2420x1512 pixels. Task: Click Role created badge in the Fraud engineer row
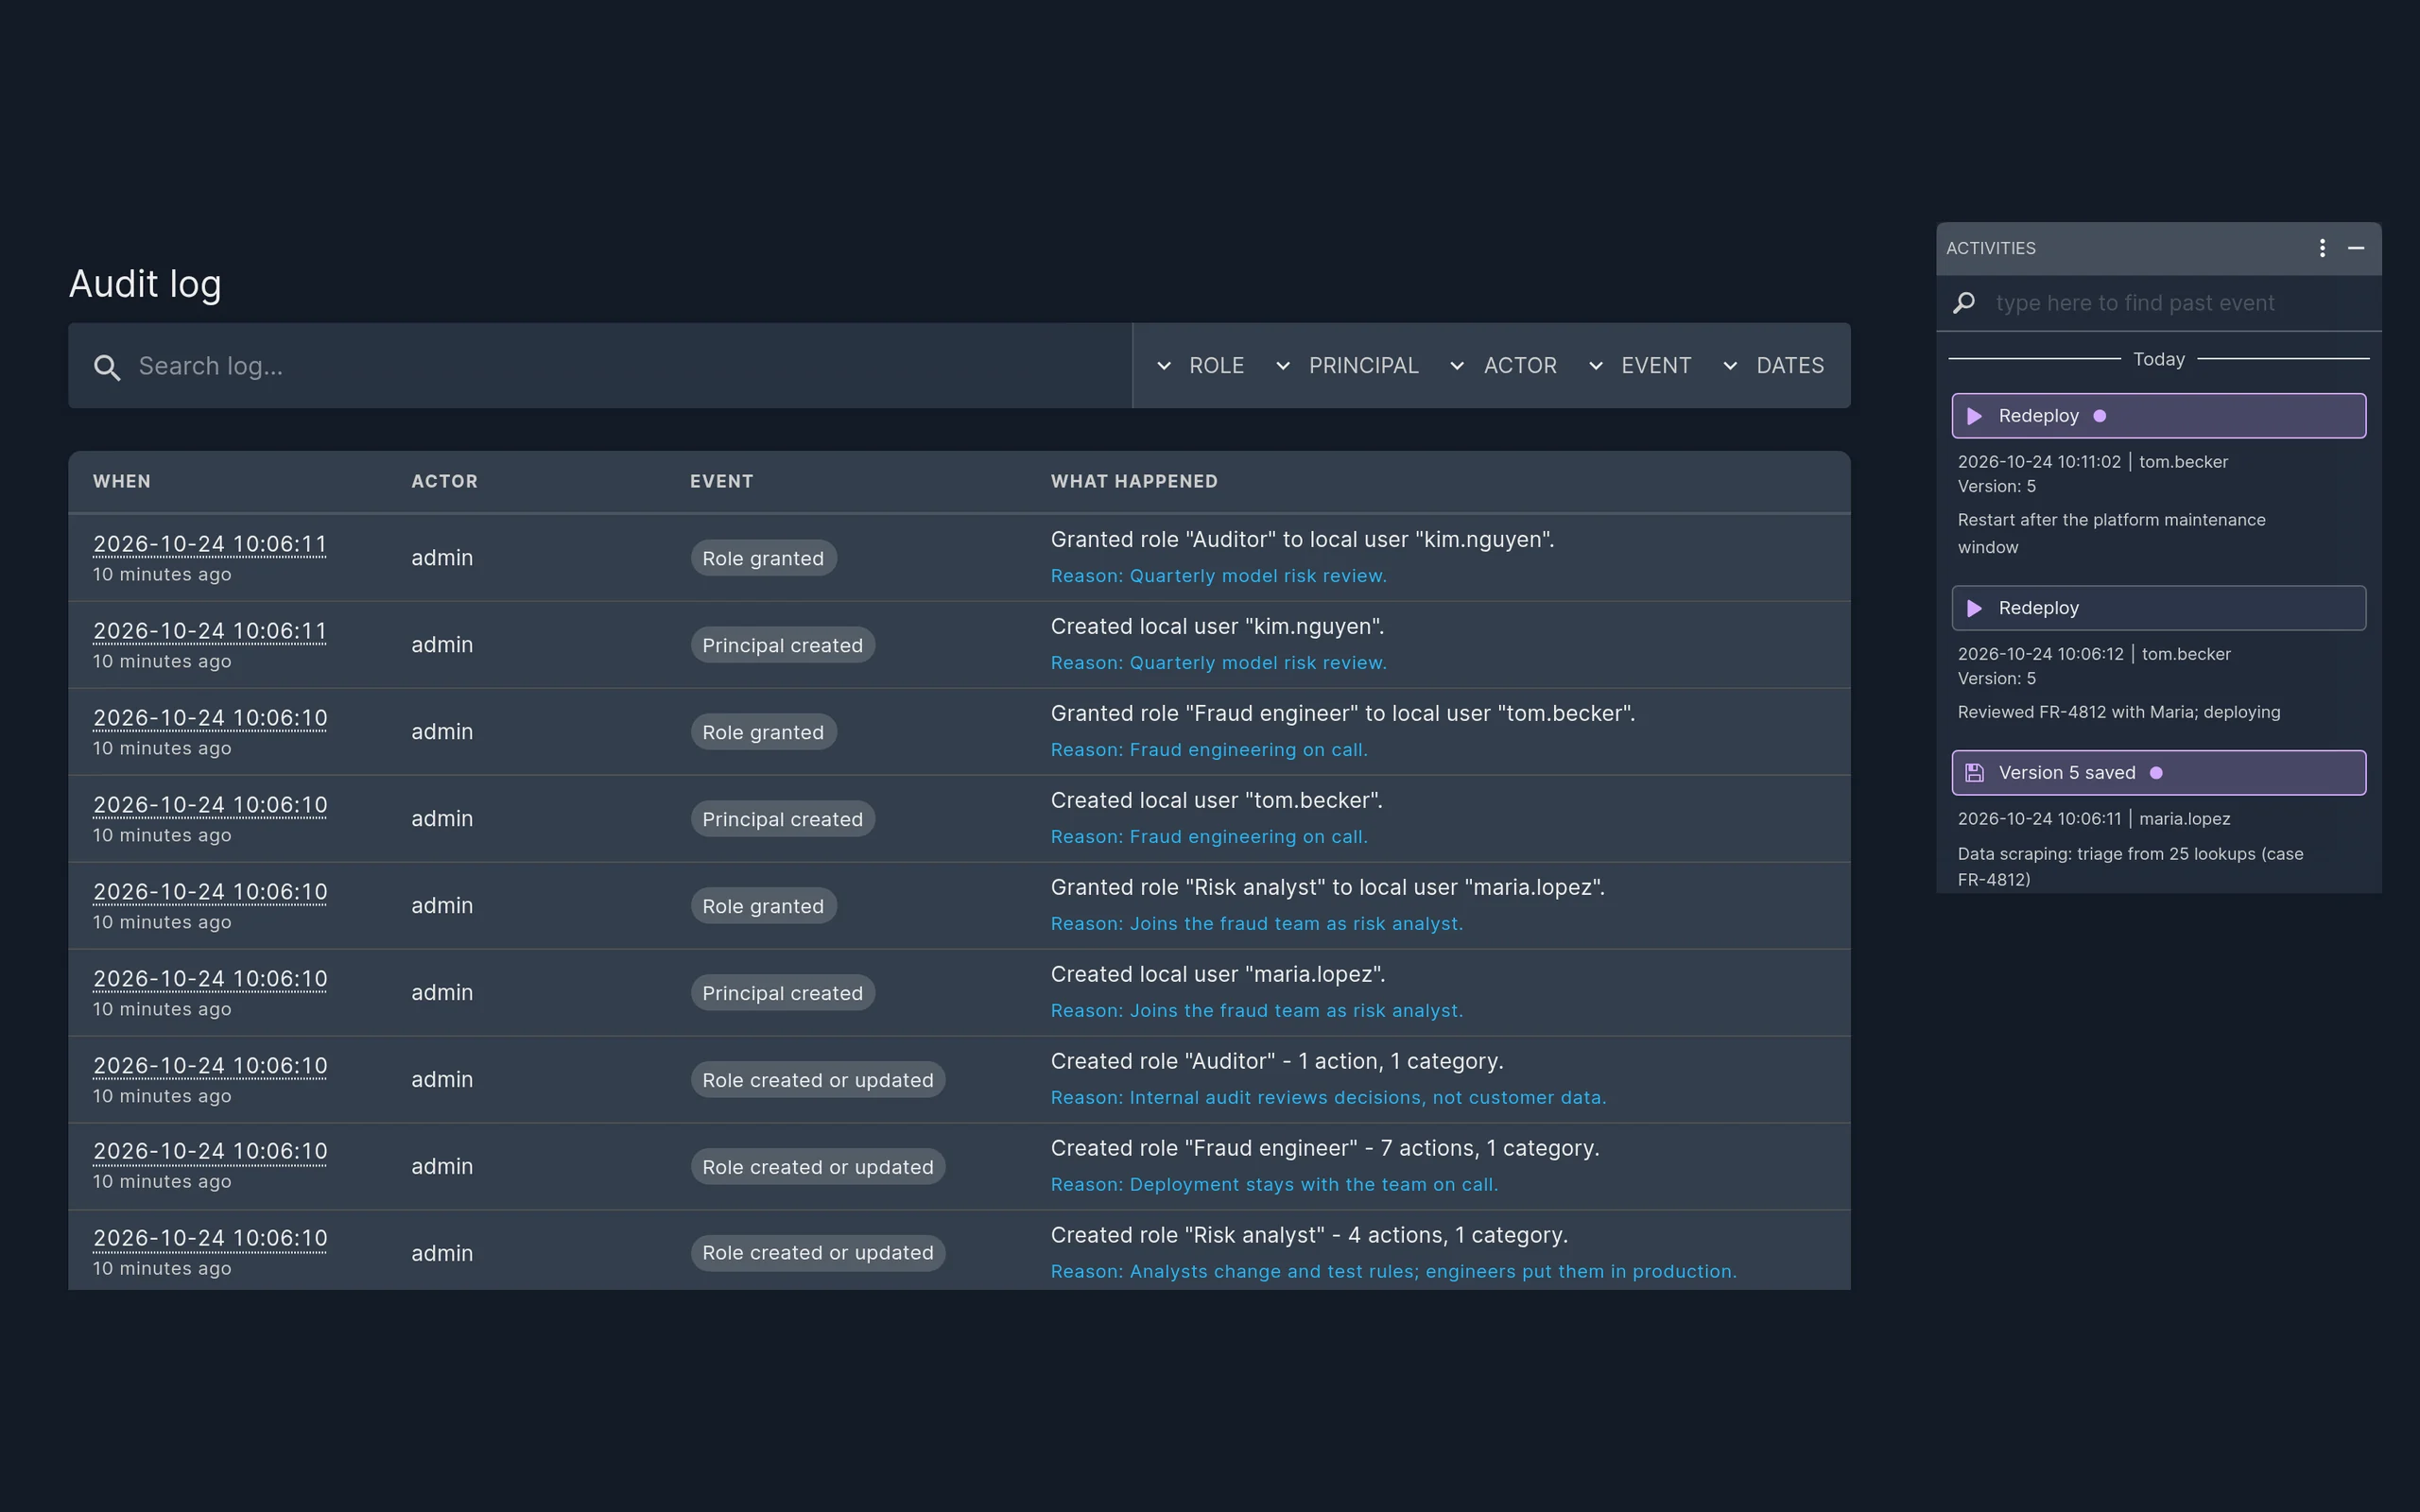(x=817, y=1167)
